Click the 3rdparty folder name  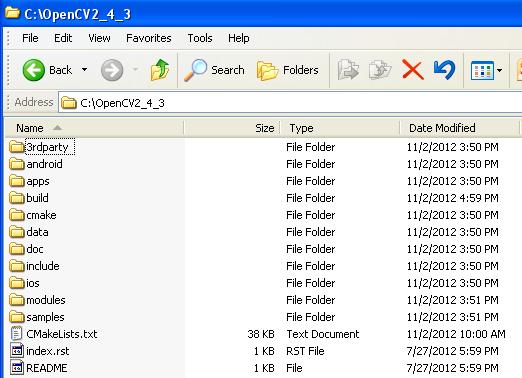click(x=47, y=147)
